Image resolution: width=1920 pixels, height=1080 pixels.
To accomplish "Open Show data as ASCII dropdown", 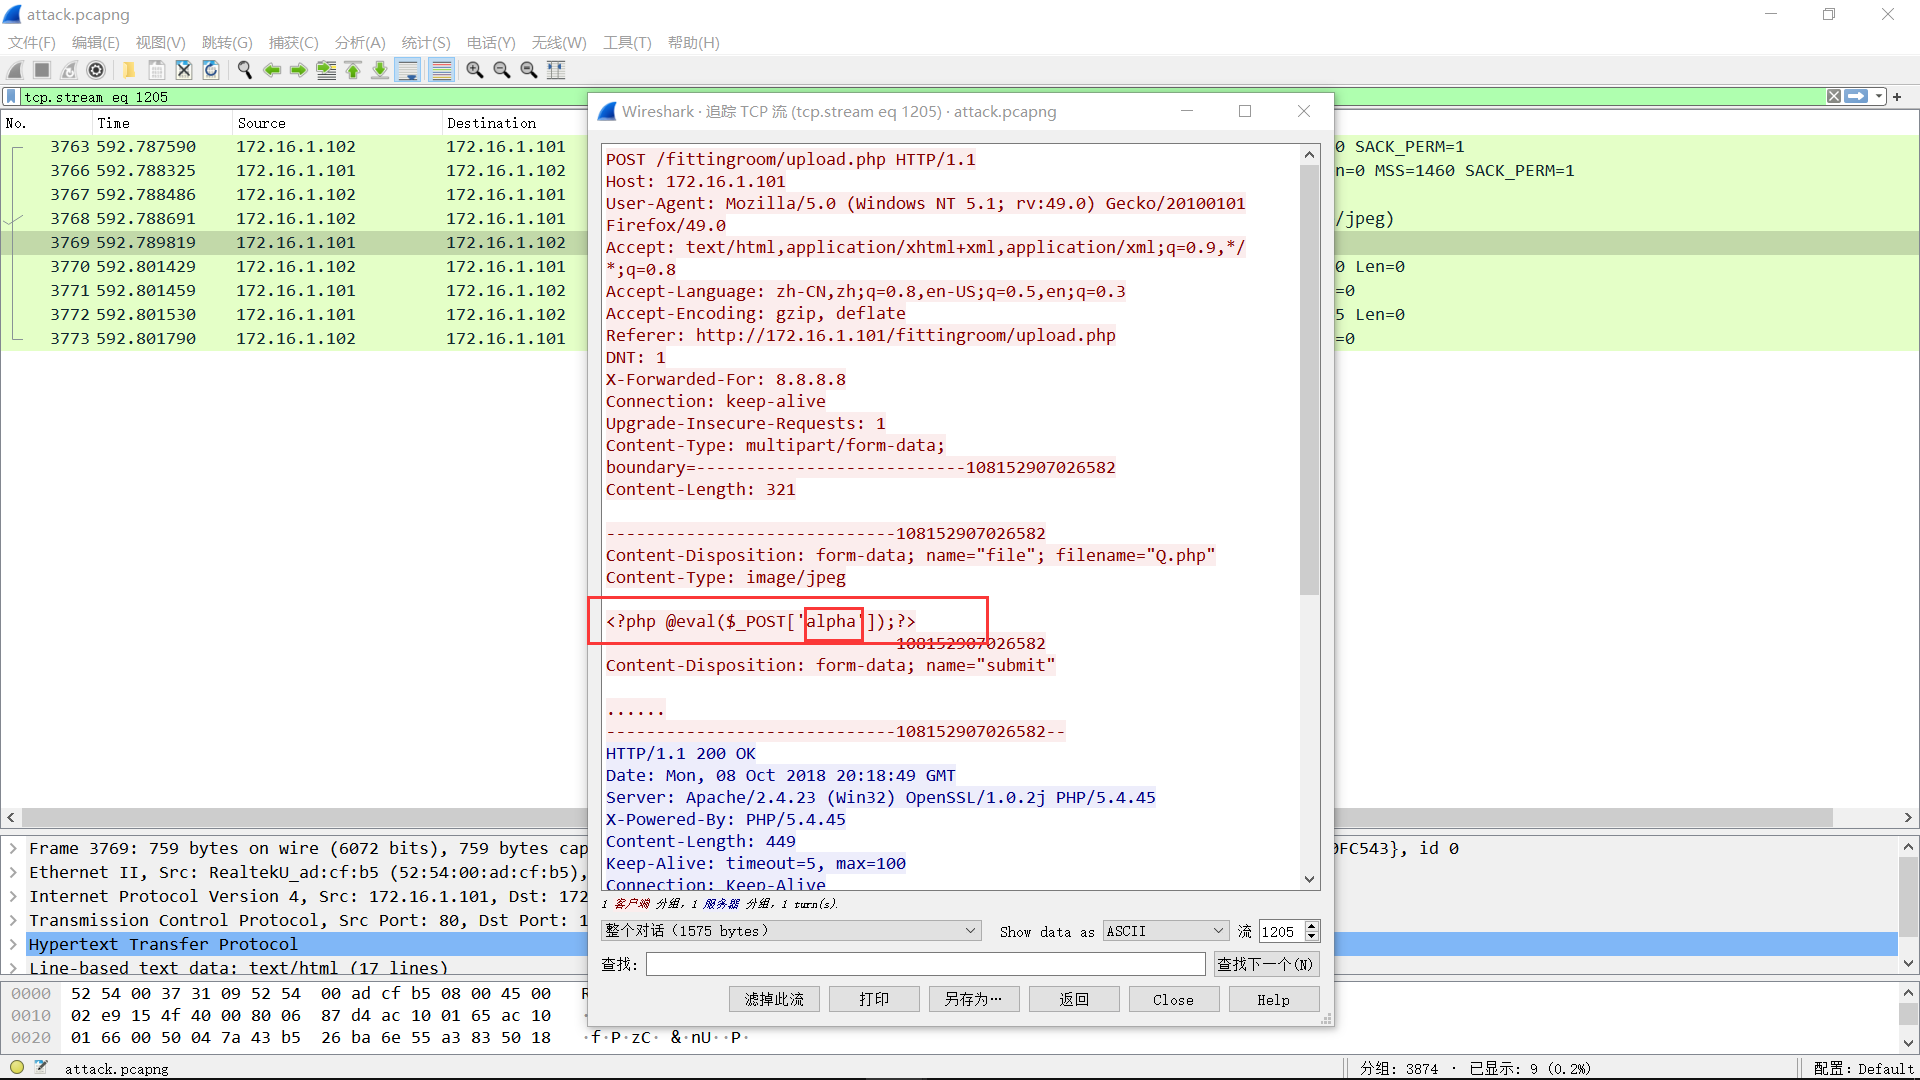I will coord(1166,931).
